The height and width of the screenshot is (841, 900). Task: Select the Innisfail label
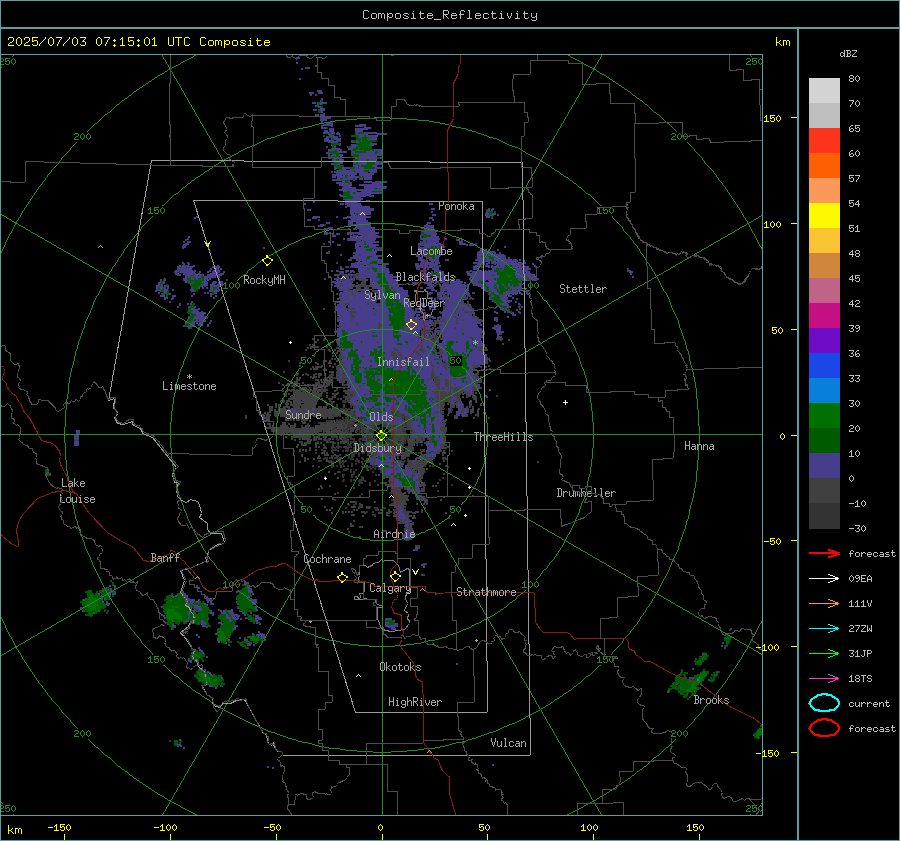[x=403, y=362]
